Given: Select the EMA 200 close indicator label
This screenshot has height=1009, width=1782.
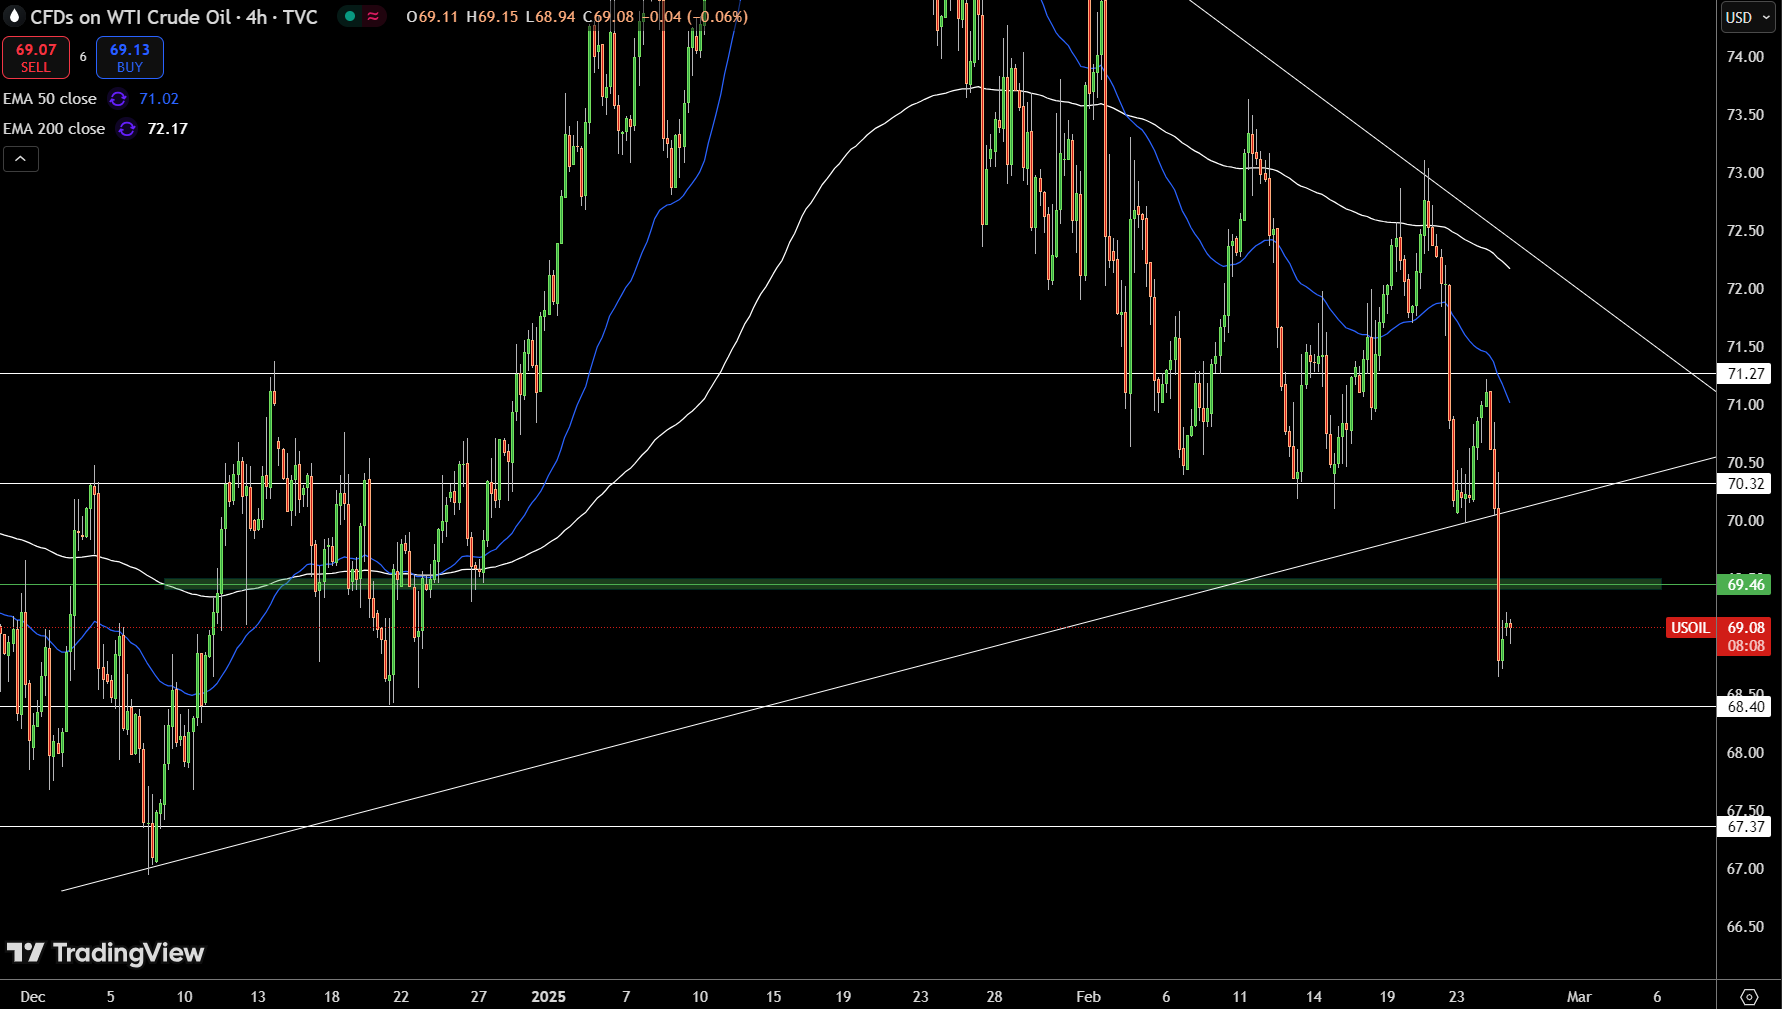Looking at the screenshot, I should coord(54,129).
